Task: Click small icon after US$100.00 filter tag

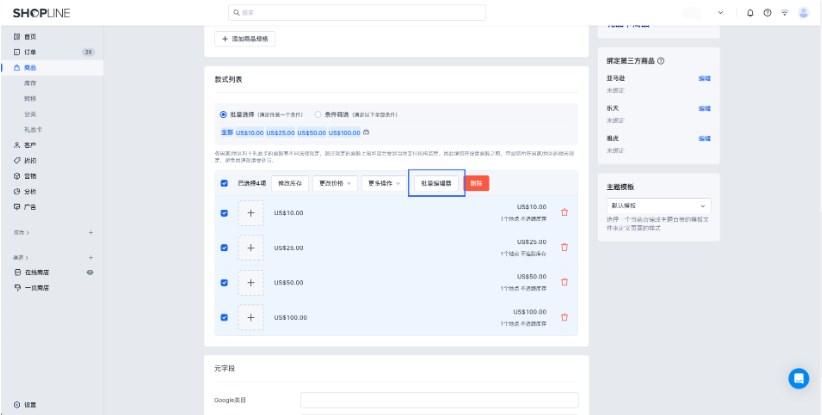Action: (366, 133)
